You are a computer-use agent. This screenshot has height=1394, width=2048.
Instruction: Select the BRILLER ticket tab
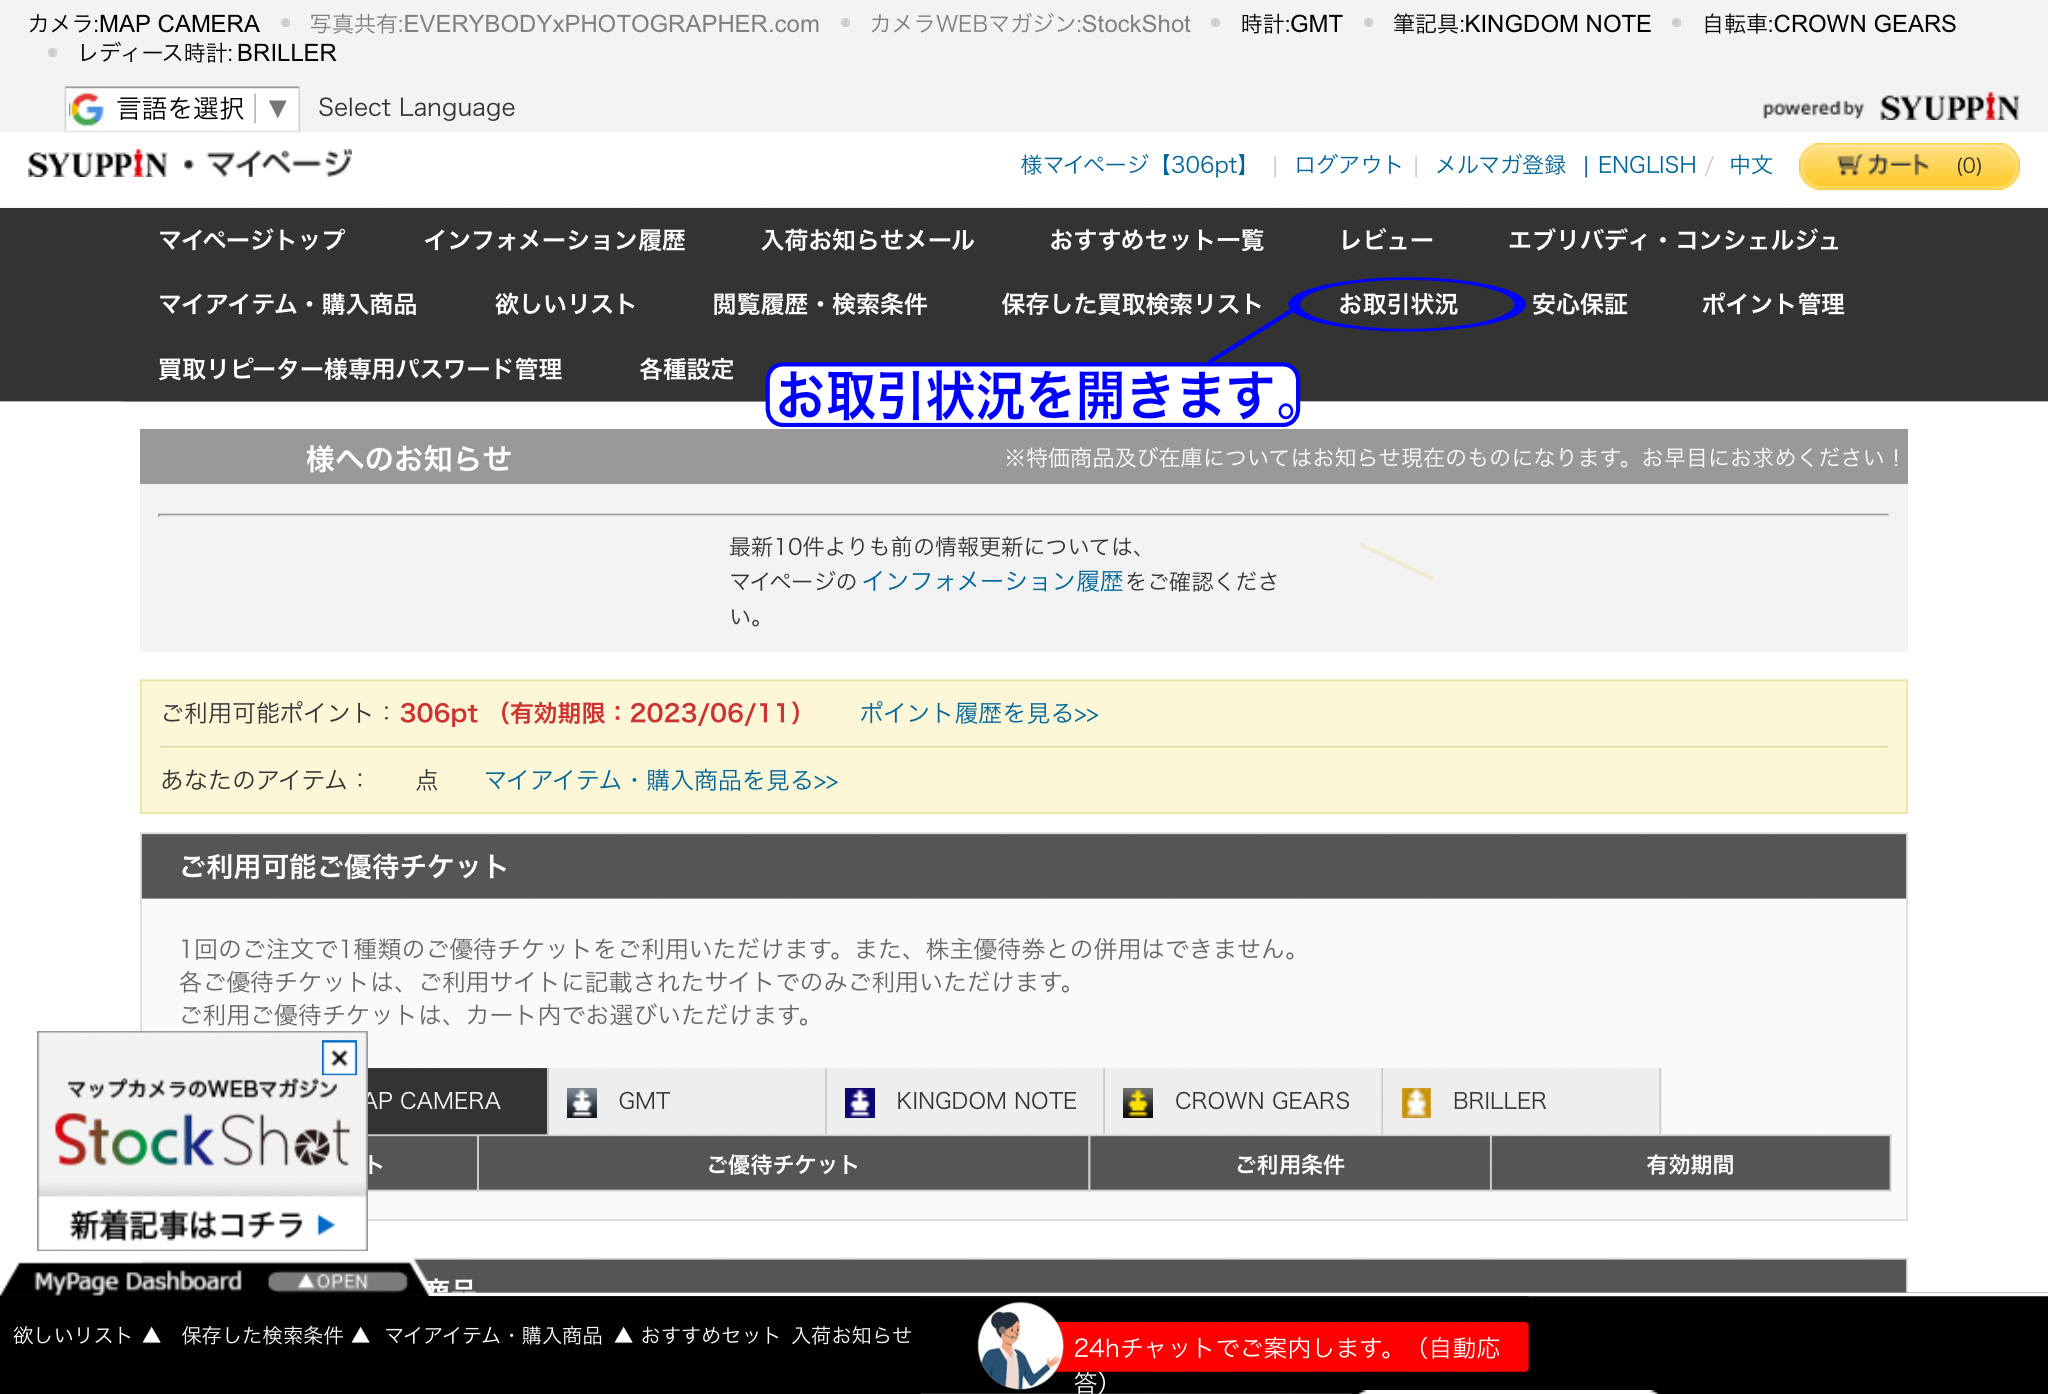(1521, 1101)
